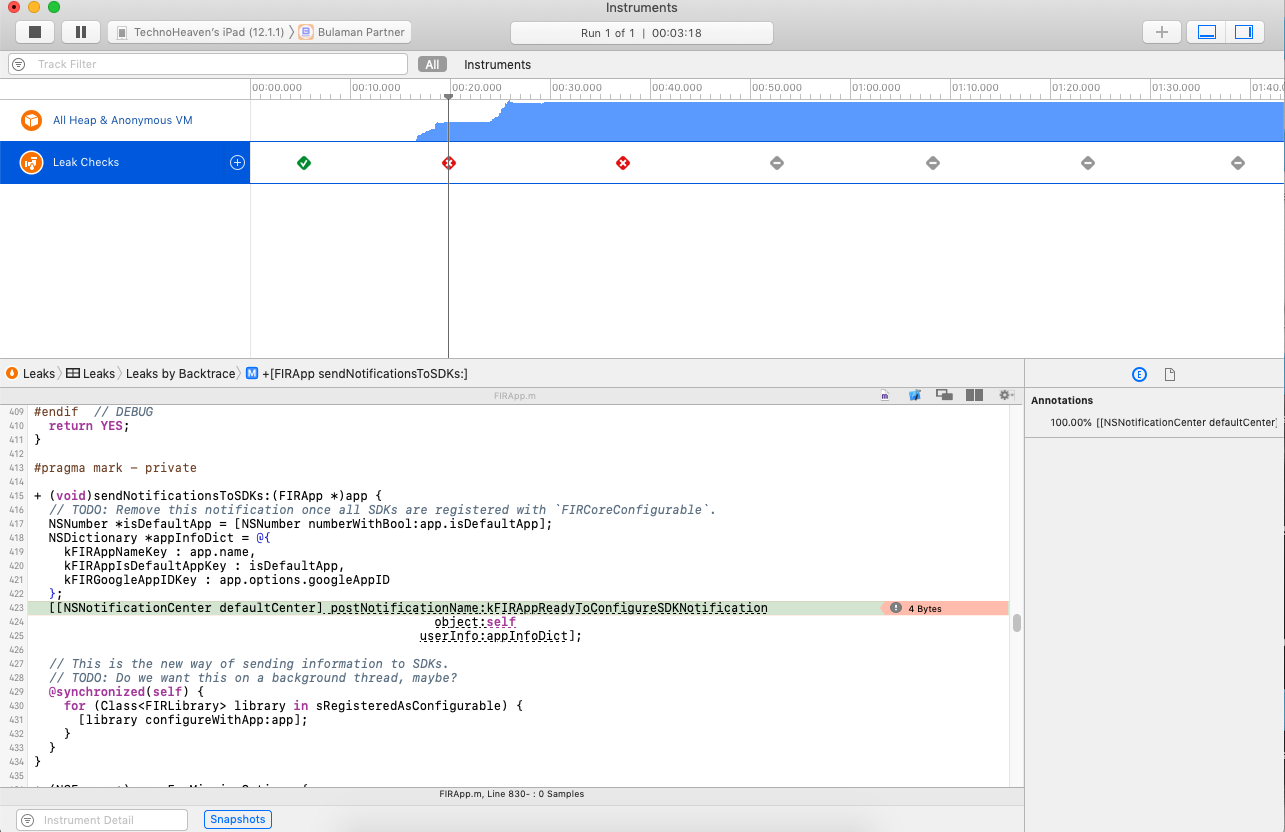Open the gear settings in the code view
The height and width of the screenshot is (832, 1285).
click(1005, 395)
